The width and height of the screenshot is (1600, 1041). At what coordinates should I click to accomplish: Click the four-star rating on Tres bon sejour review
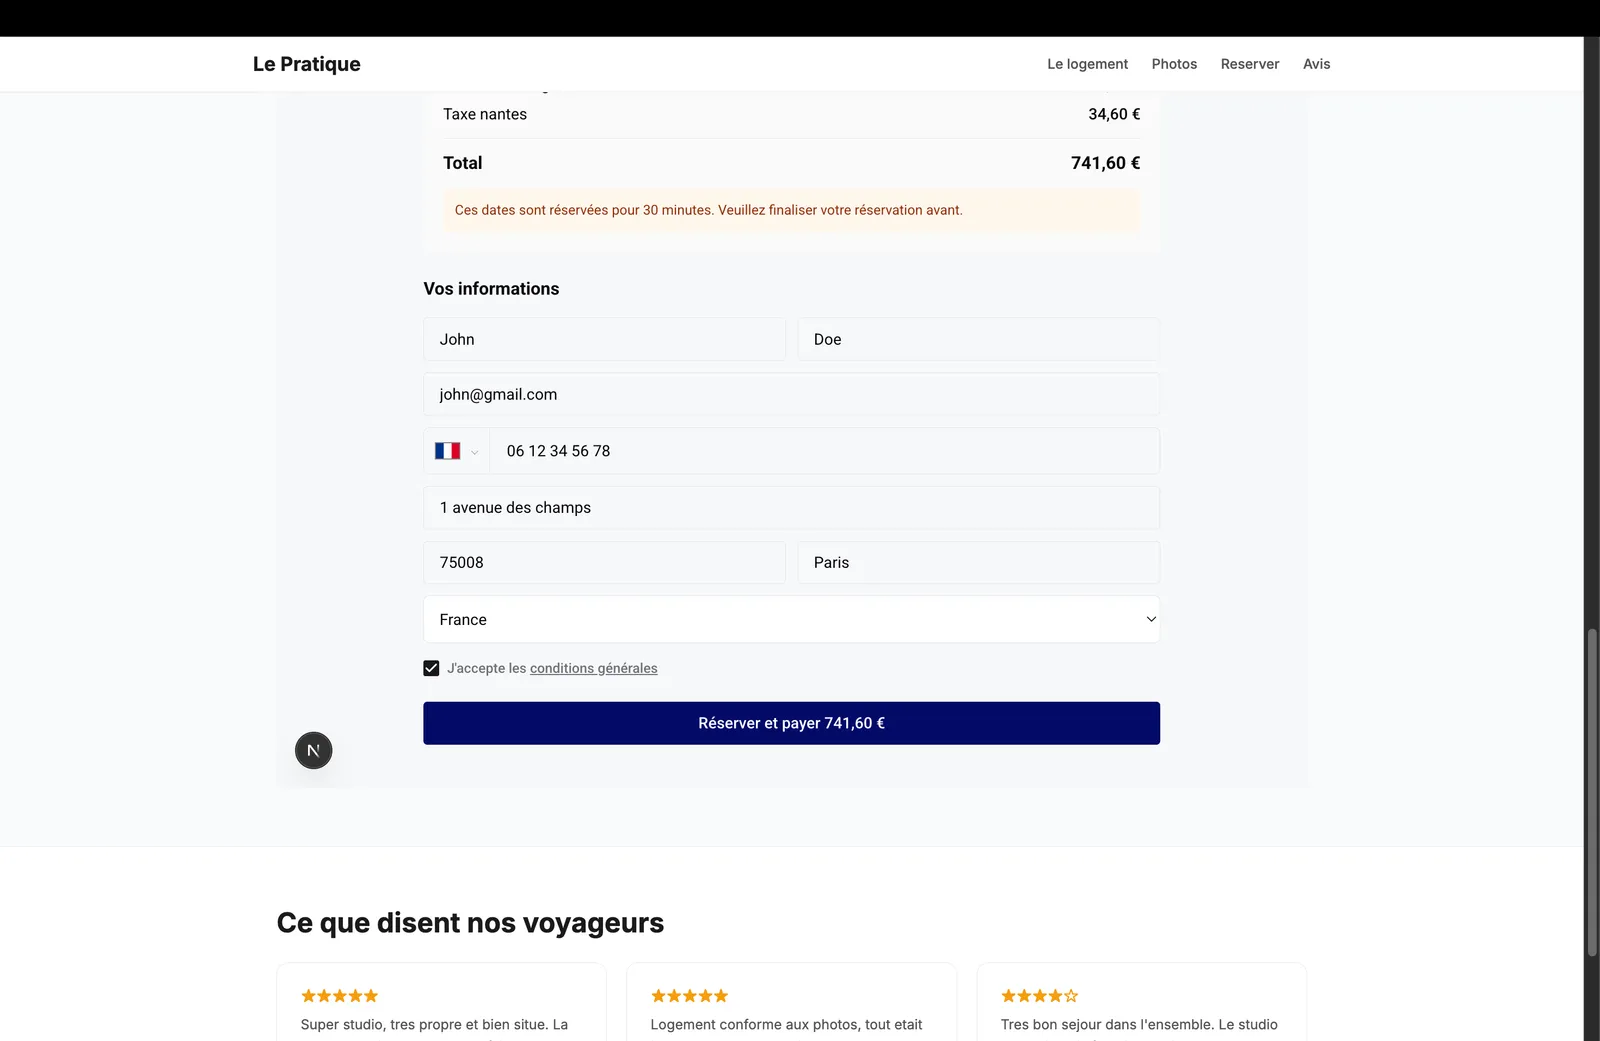[x=1039, y=996]
